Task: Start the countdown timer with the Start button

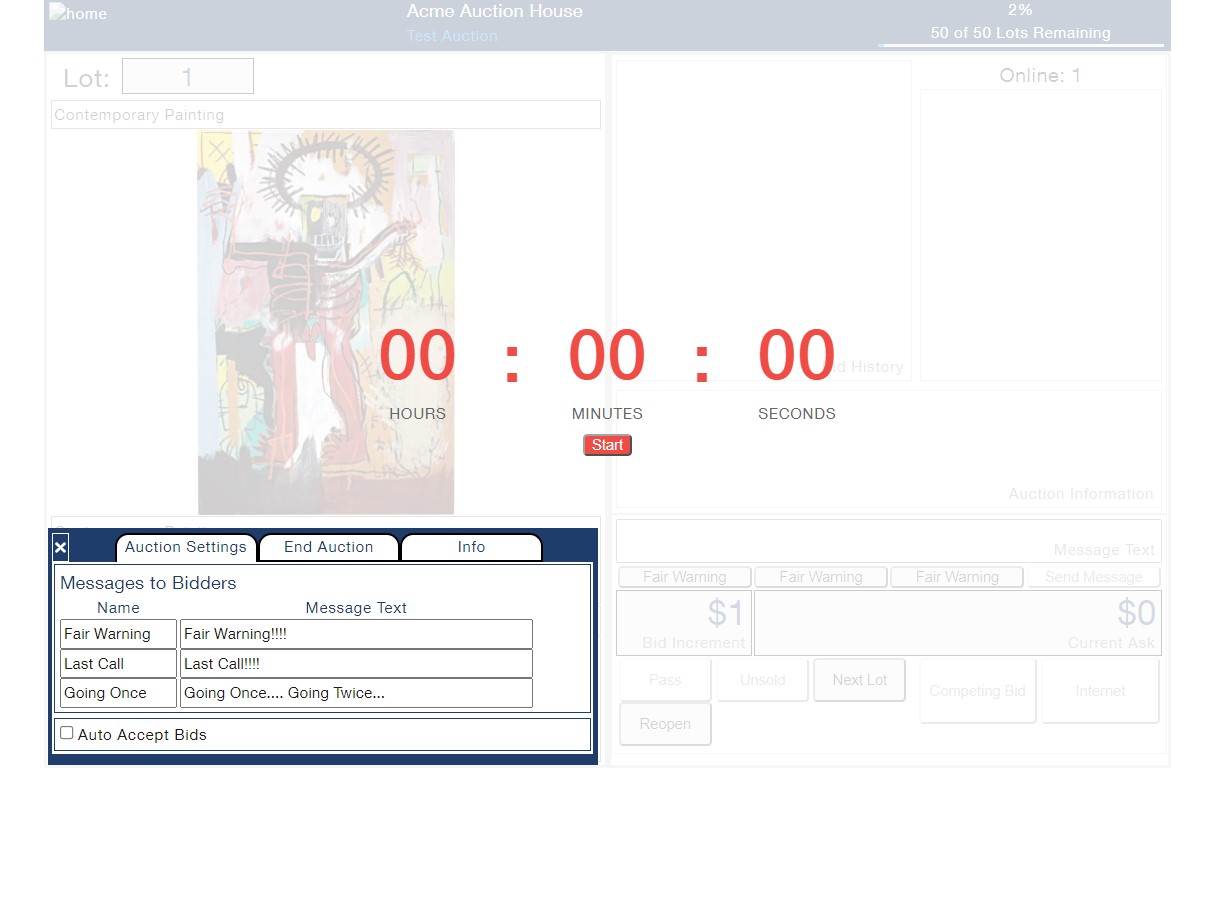Action: point(607,445)
